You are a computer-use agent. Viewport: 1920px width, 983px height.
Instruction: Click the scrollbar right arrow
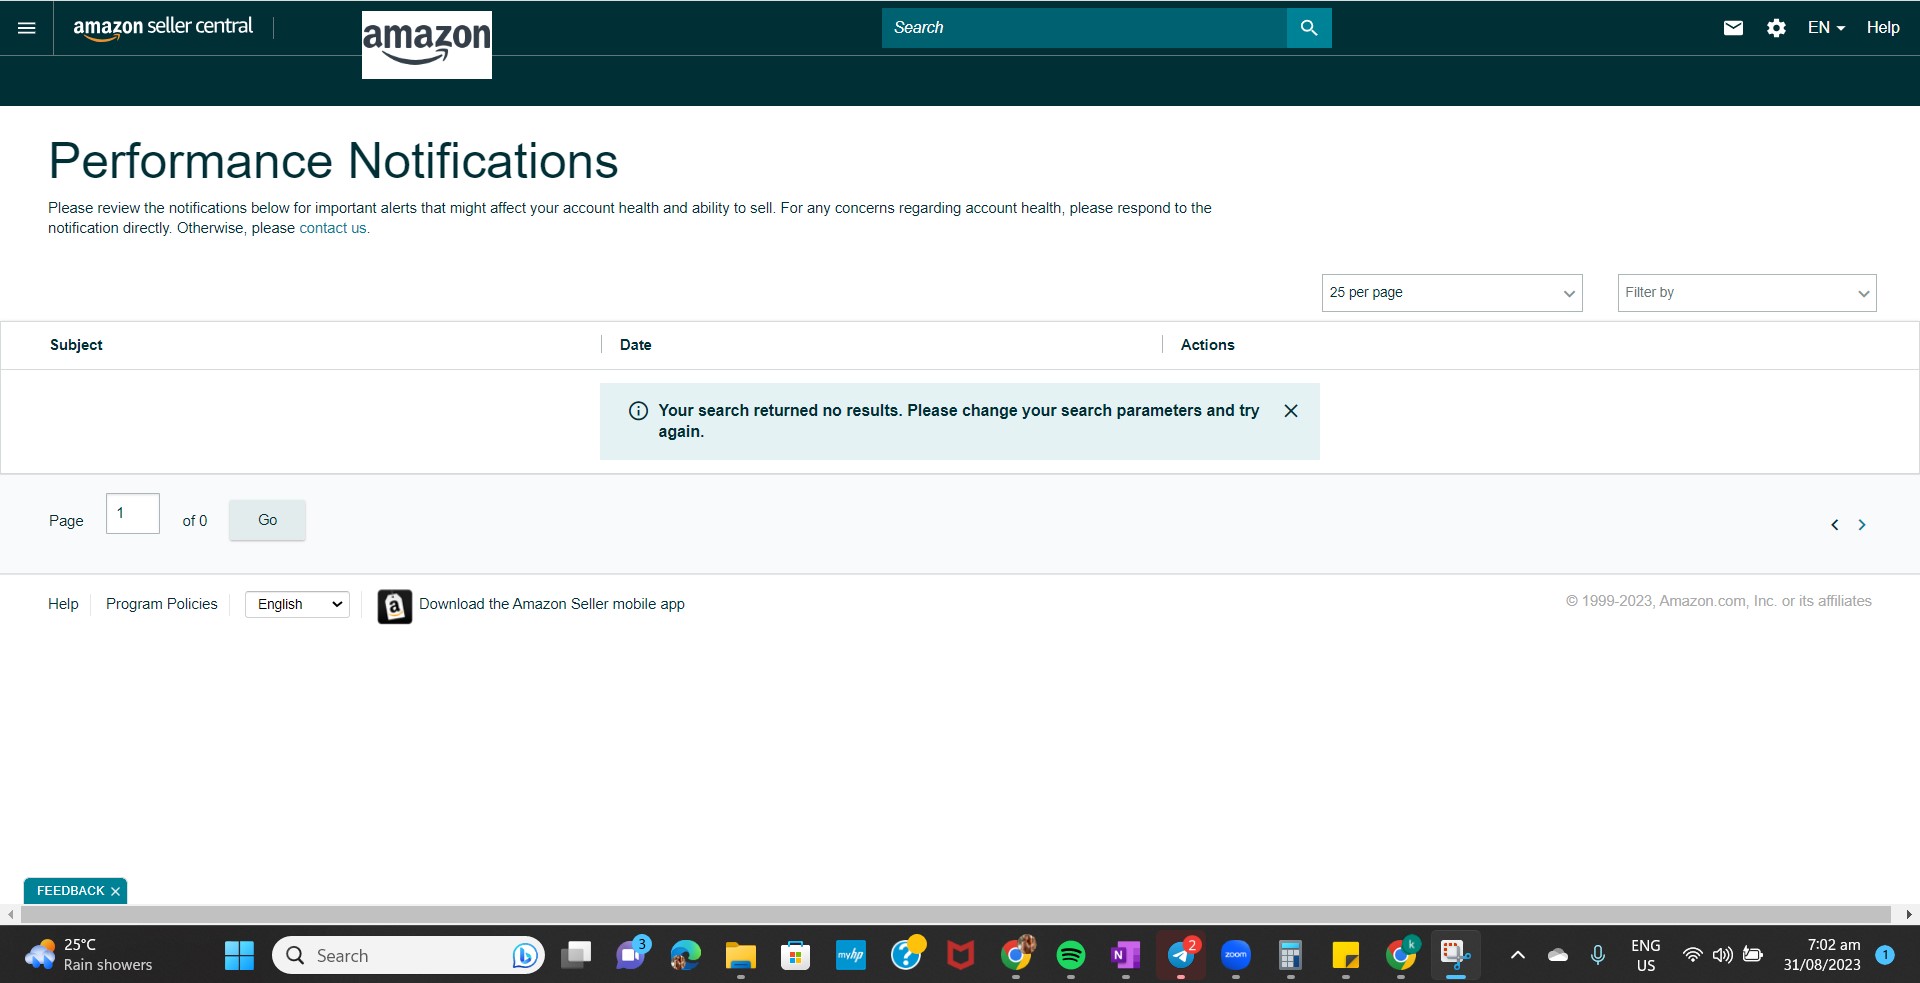click(1909, 914)
